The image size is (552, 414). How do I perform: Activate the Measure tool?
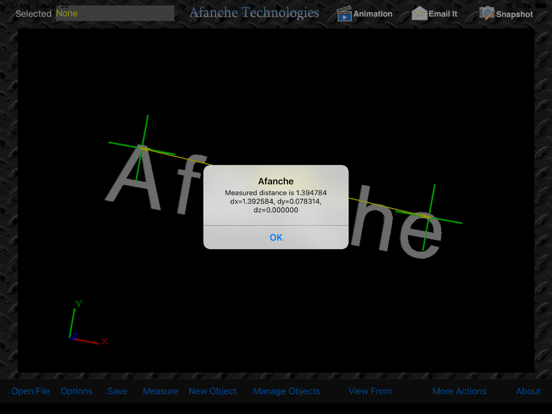point(160,391)
